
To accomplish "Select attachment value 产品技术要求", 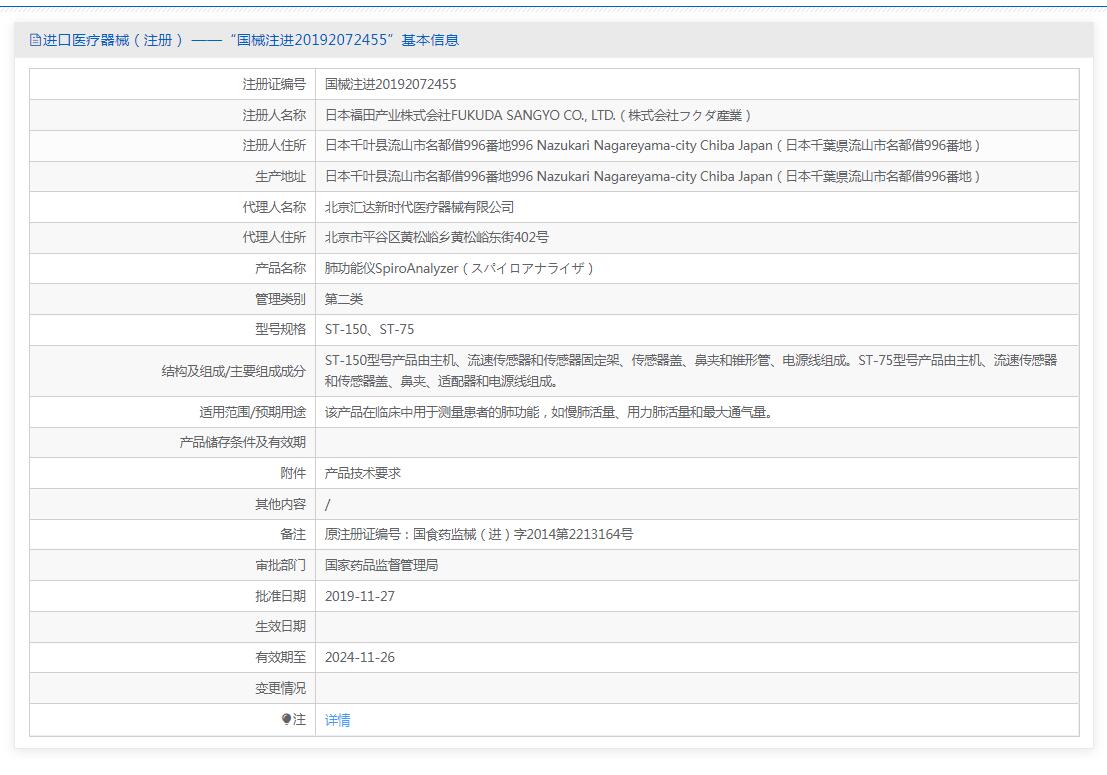I will (363, 473).
